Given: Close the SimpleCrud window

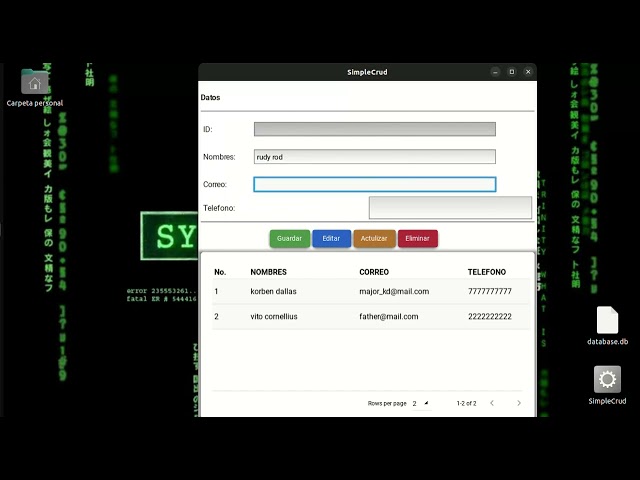Looking at the screenshot, I should click(528, 72).
